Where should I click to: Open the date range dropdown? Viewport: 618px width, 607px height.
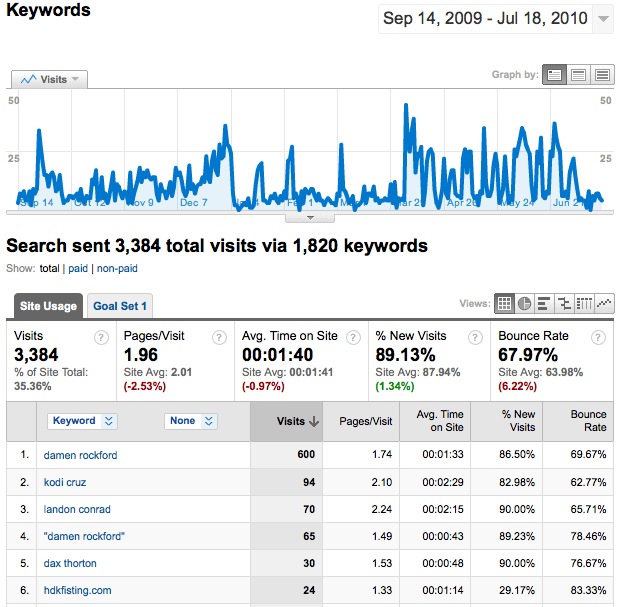tap(603, 19)
